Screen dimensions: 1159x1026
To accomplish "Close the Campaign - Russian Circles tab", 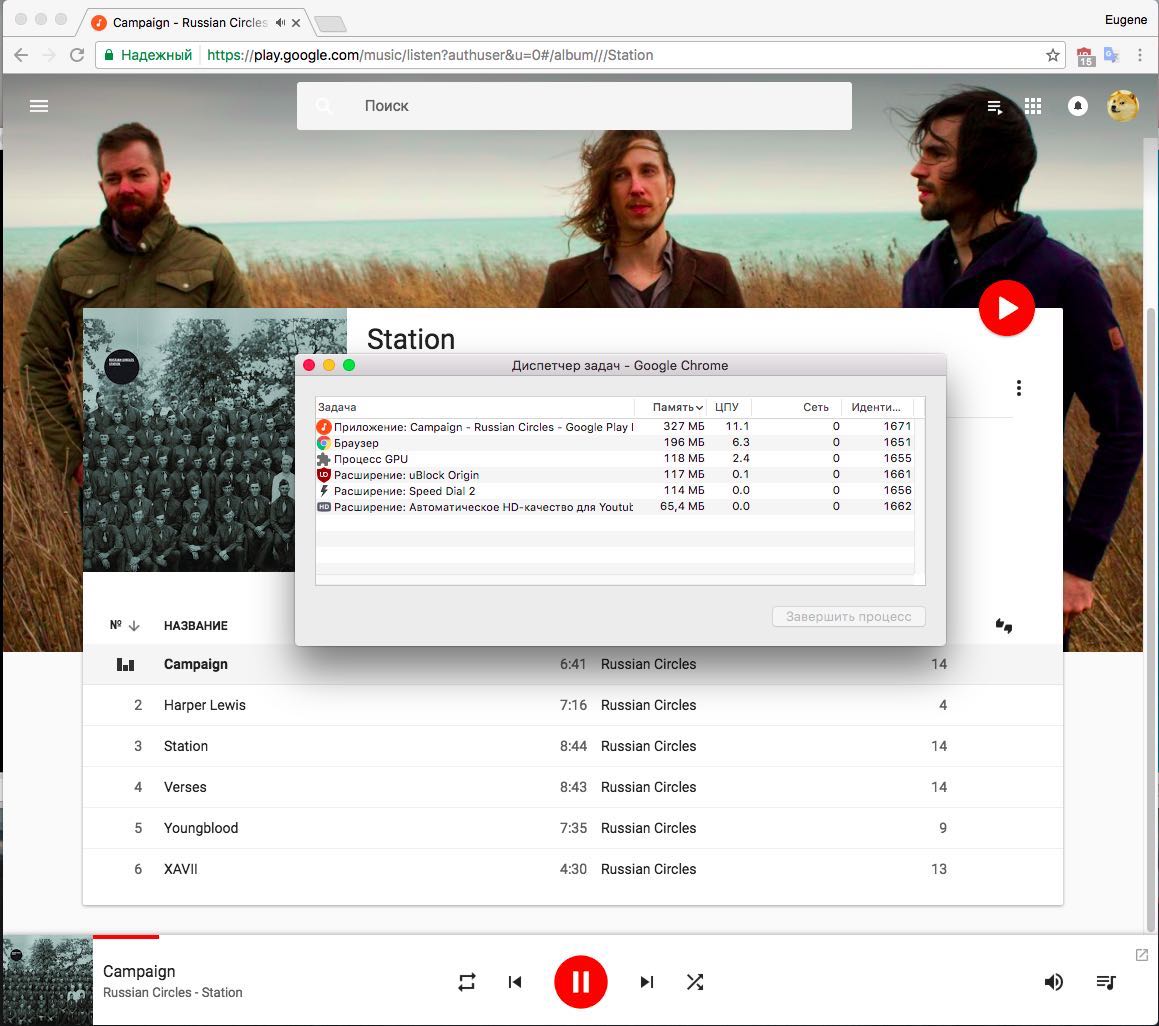I will (x=296, y=23).
